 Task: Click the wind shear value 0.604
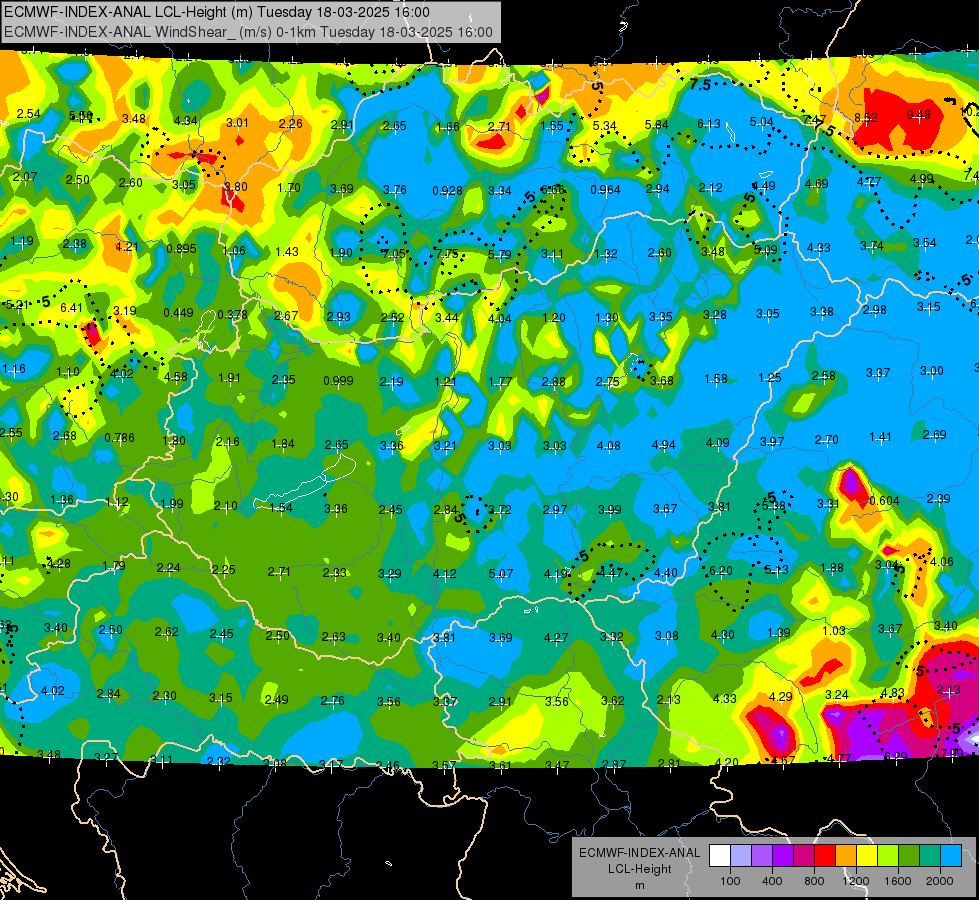tap(884, 500)
